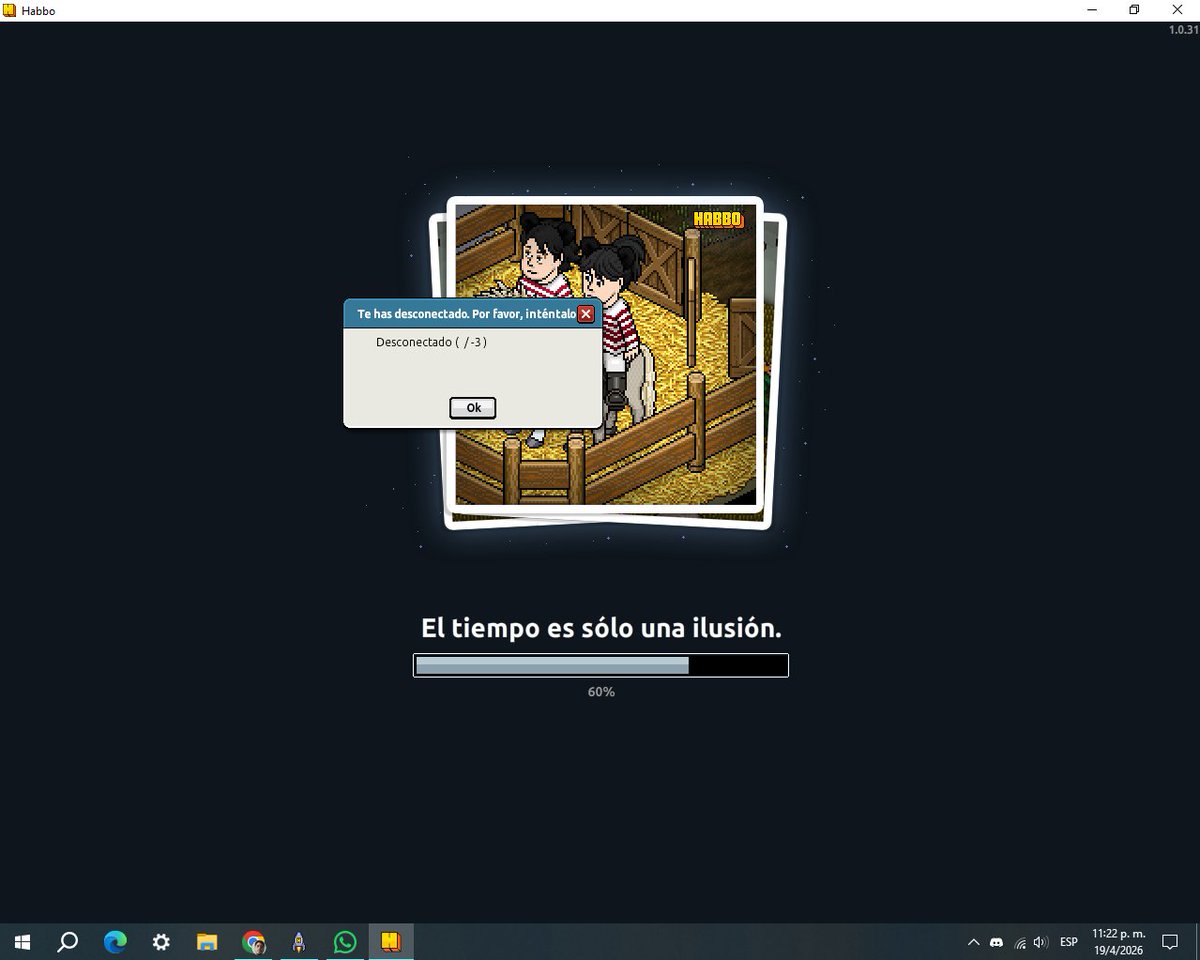The image size is (1200, 960).
Task: Click the Ok button in the disconnect dialog
Action: pos(473,407)
